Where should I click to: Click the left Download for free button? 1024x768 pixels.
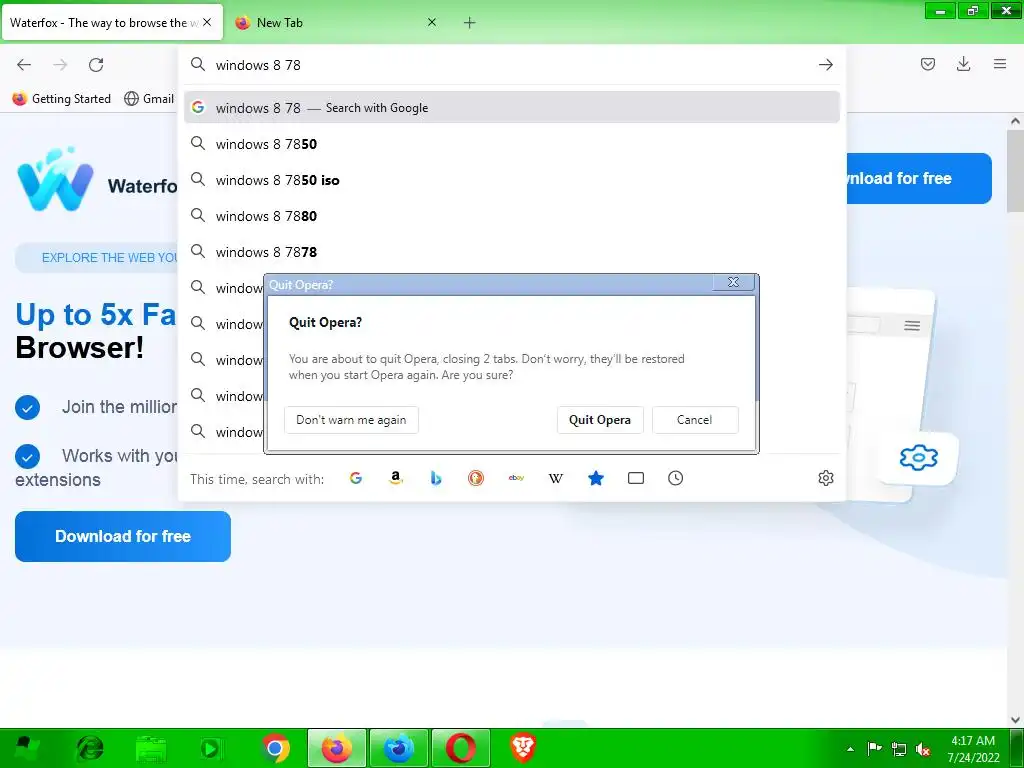(123, 536)
